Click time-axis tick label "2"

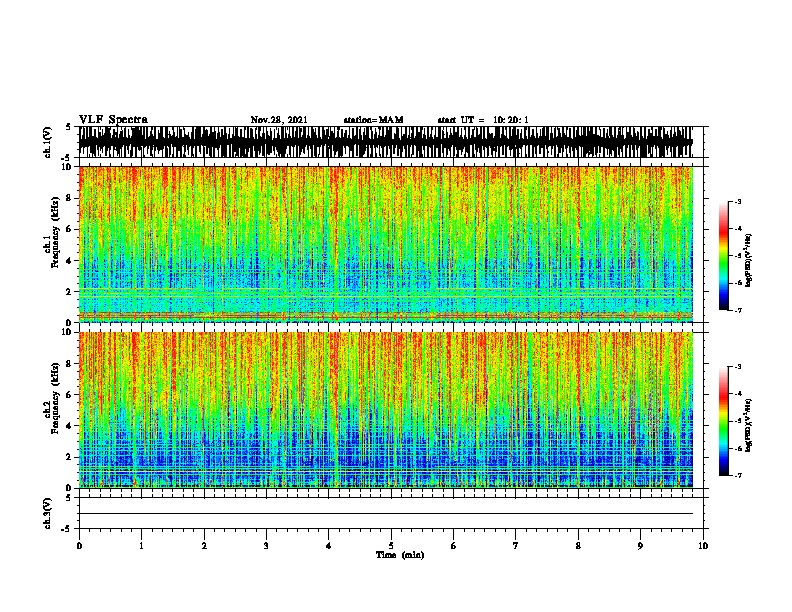[204, 546]
